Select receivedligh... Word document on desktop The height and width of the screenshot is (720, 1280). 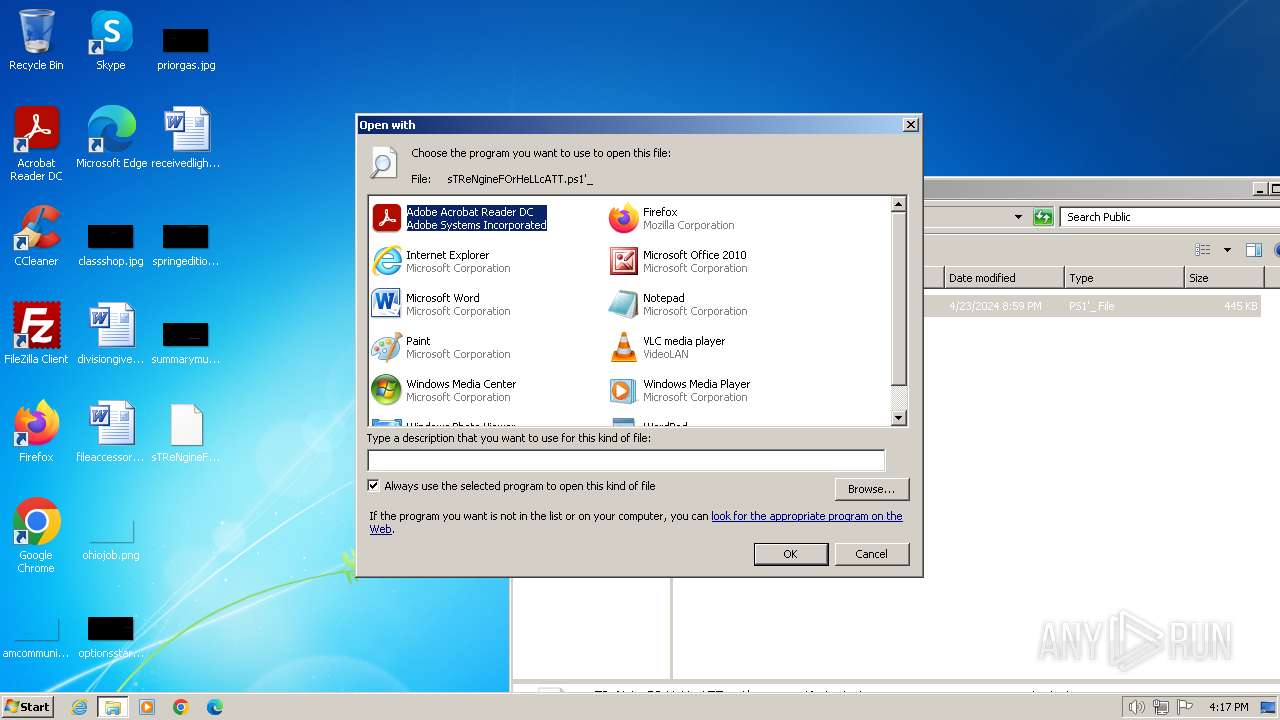[186, 138]
